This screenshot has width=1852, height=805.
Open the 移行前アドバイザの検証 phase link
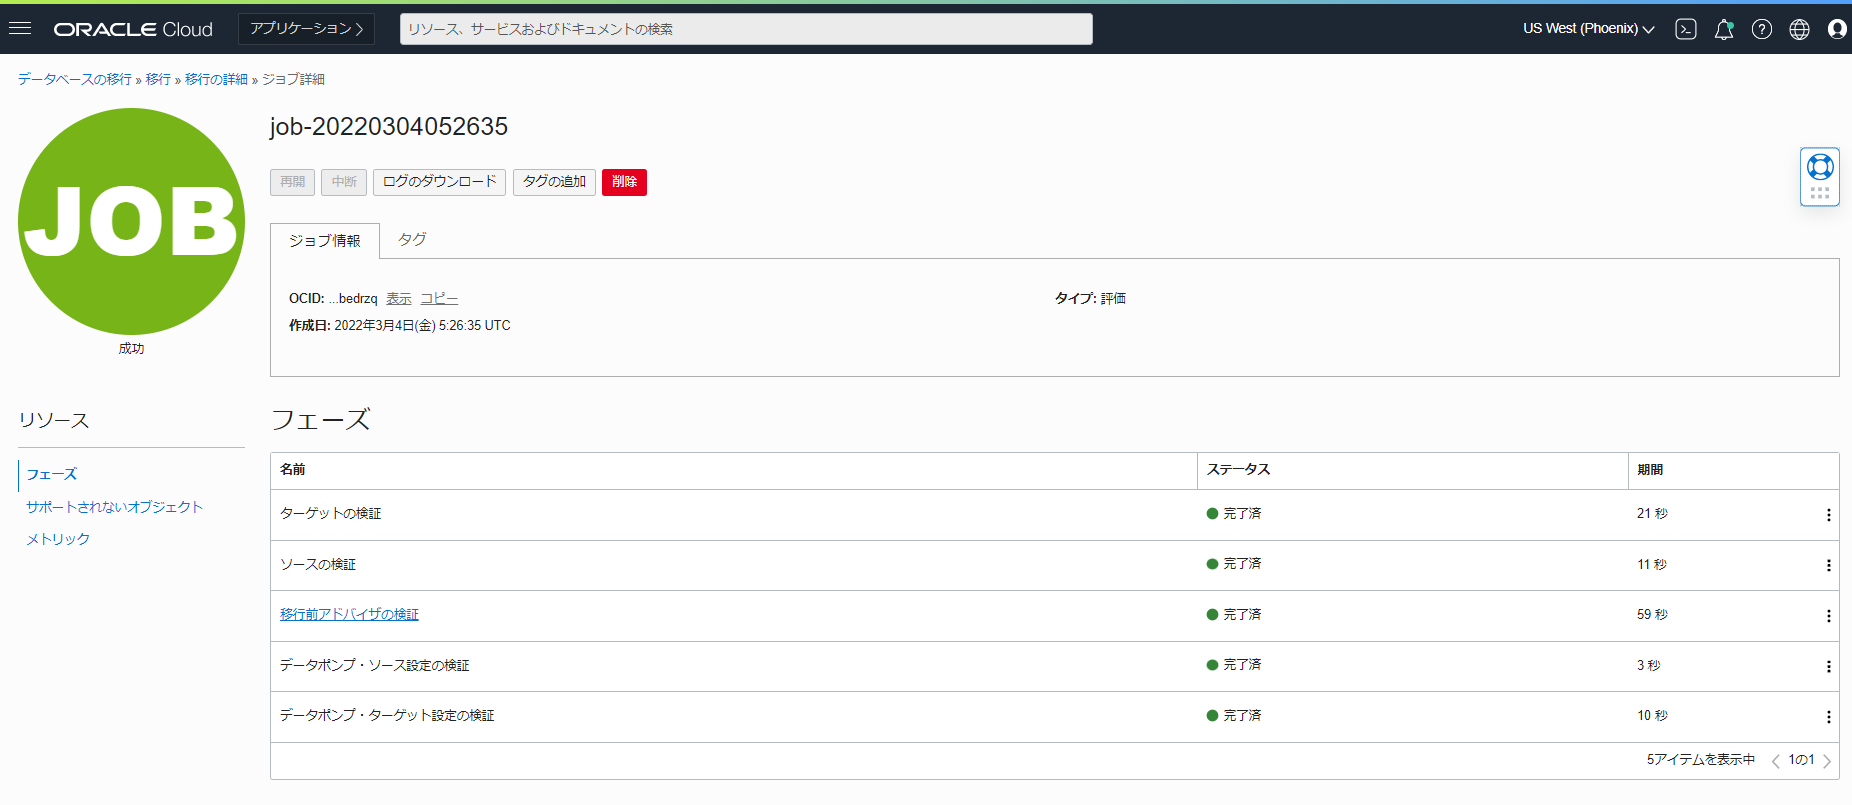click(349, 614)
